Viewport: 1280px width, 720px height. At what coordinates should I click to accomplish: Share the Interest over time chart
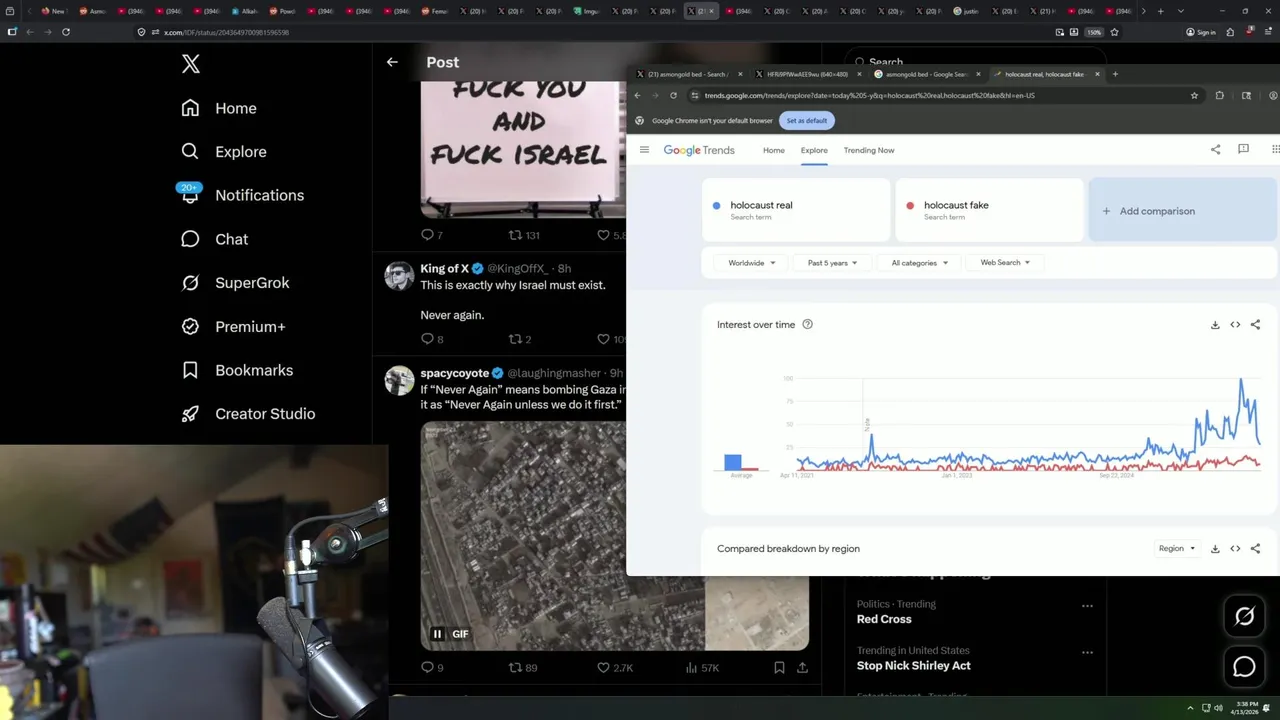coord(1255,324)
